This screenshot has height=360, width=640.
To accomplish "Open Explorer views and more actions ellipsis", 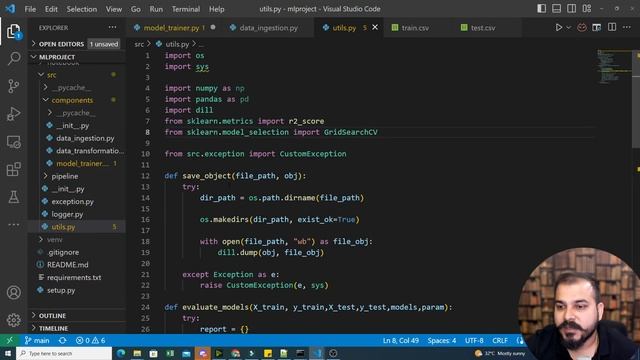I will click(112, 27).
